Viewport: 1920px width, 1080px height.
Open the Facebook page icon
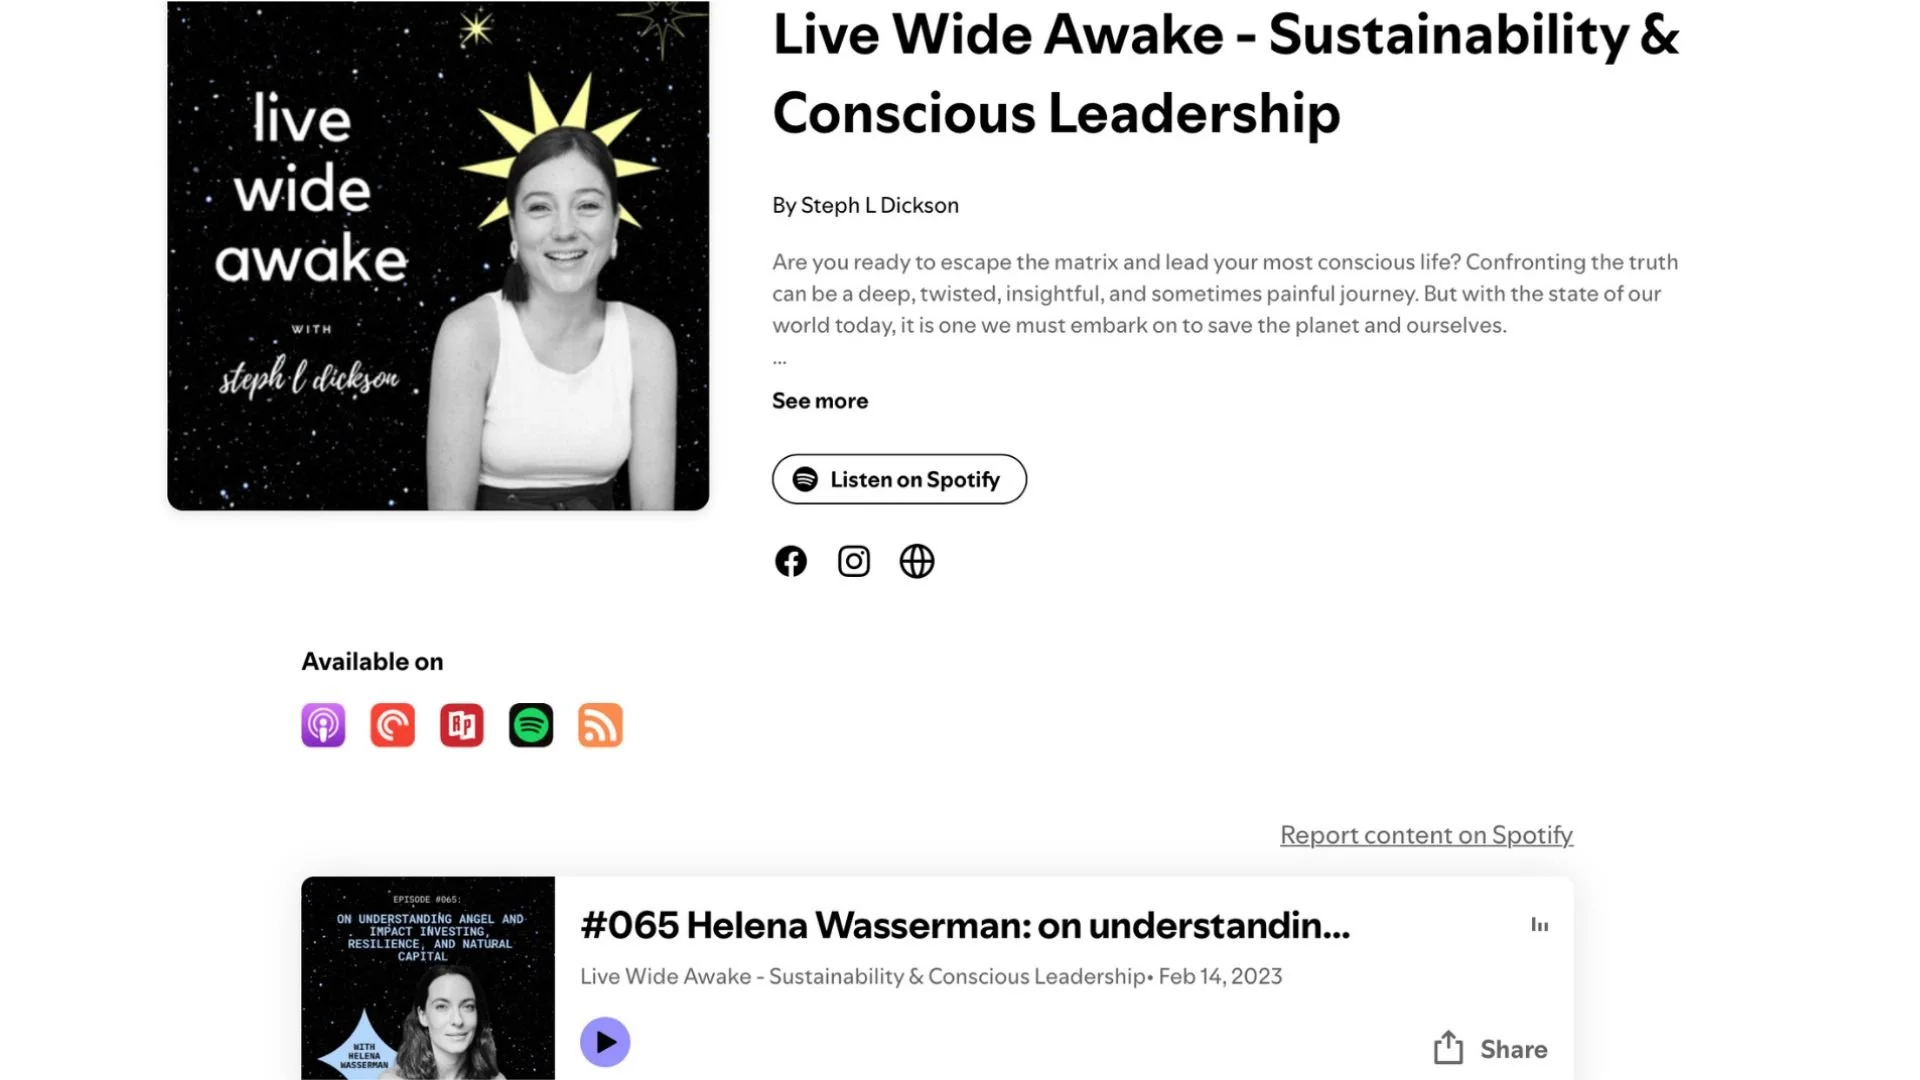coord(790,561)
